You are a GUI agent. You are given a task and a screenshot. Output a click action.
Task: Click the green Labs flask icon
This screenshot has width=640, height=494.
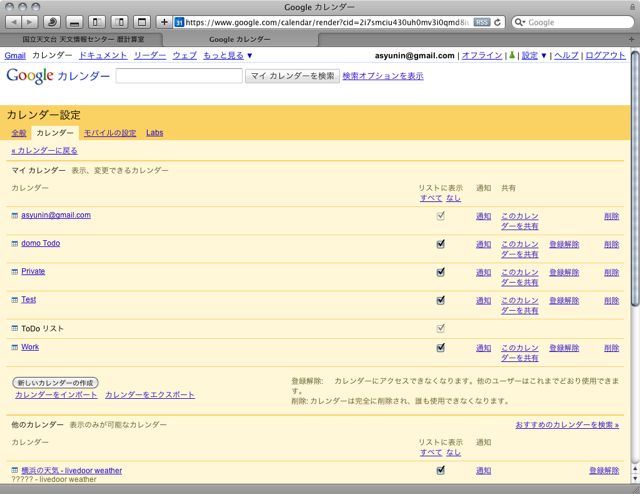tap(511, 55)
